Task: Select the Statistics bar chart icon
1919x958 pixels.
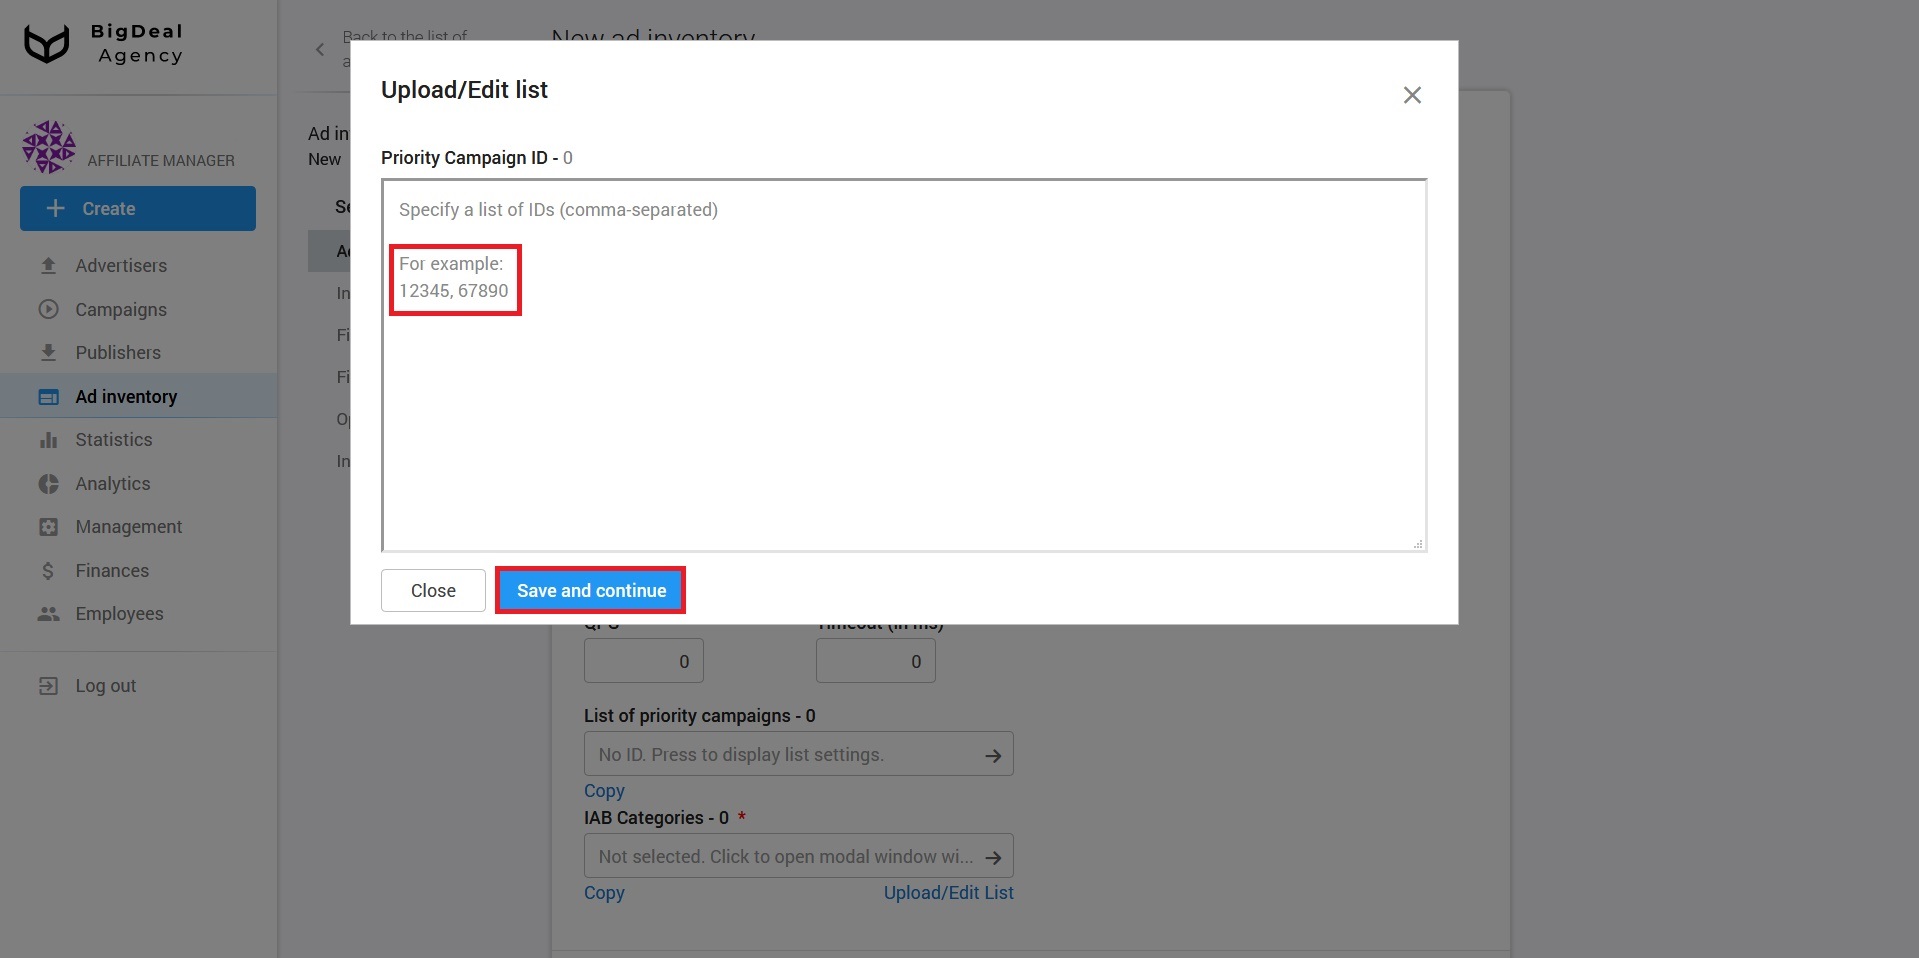Action: point(48,439)
